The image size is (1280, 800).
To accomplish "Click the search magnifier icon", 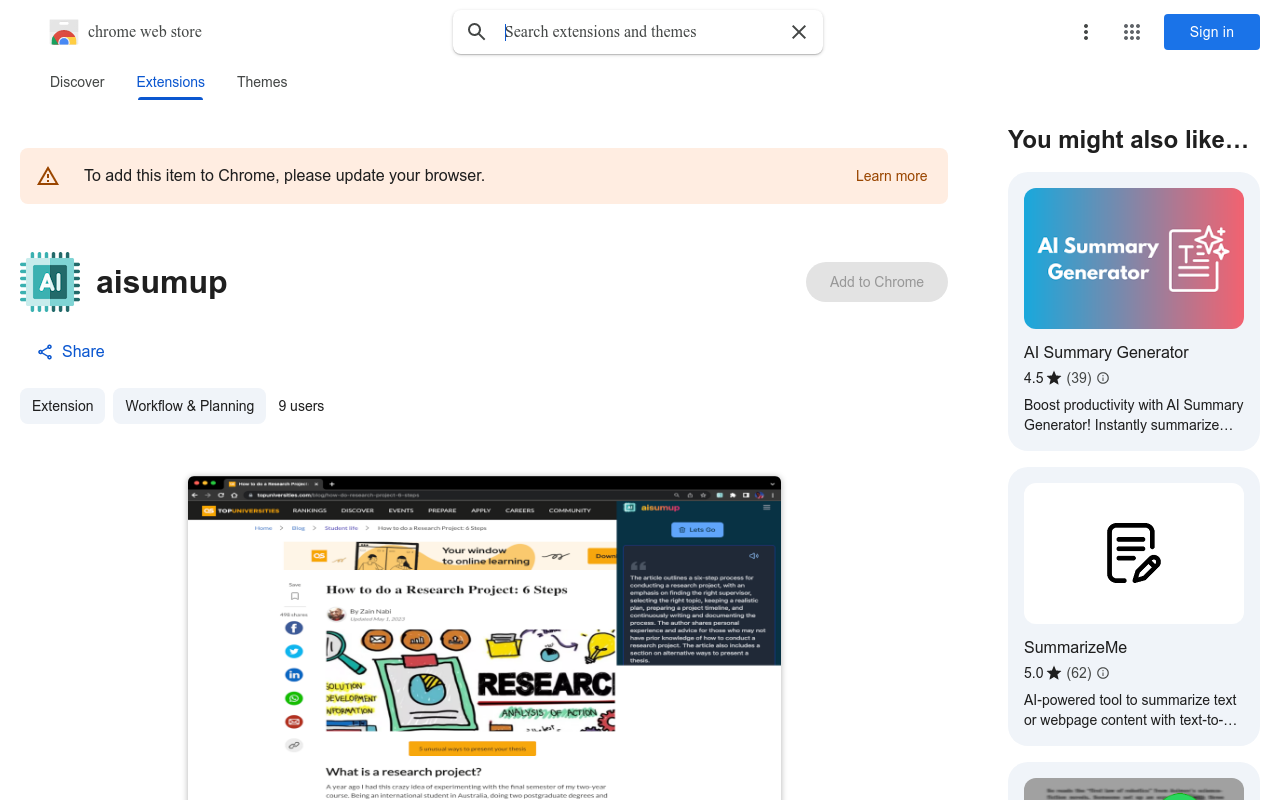I will 477,32.
